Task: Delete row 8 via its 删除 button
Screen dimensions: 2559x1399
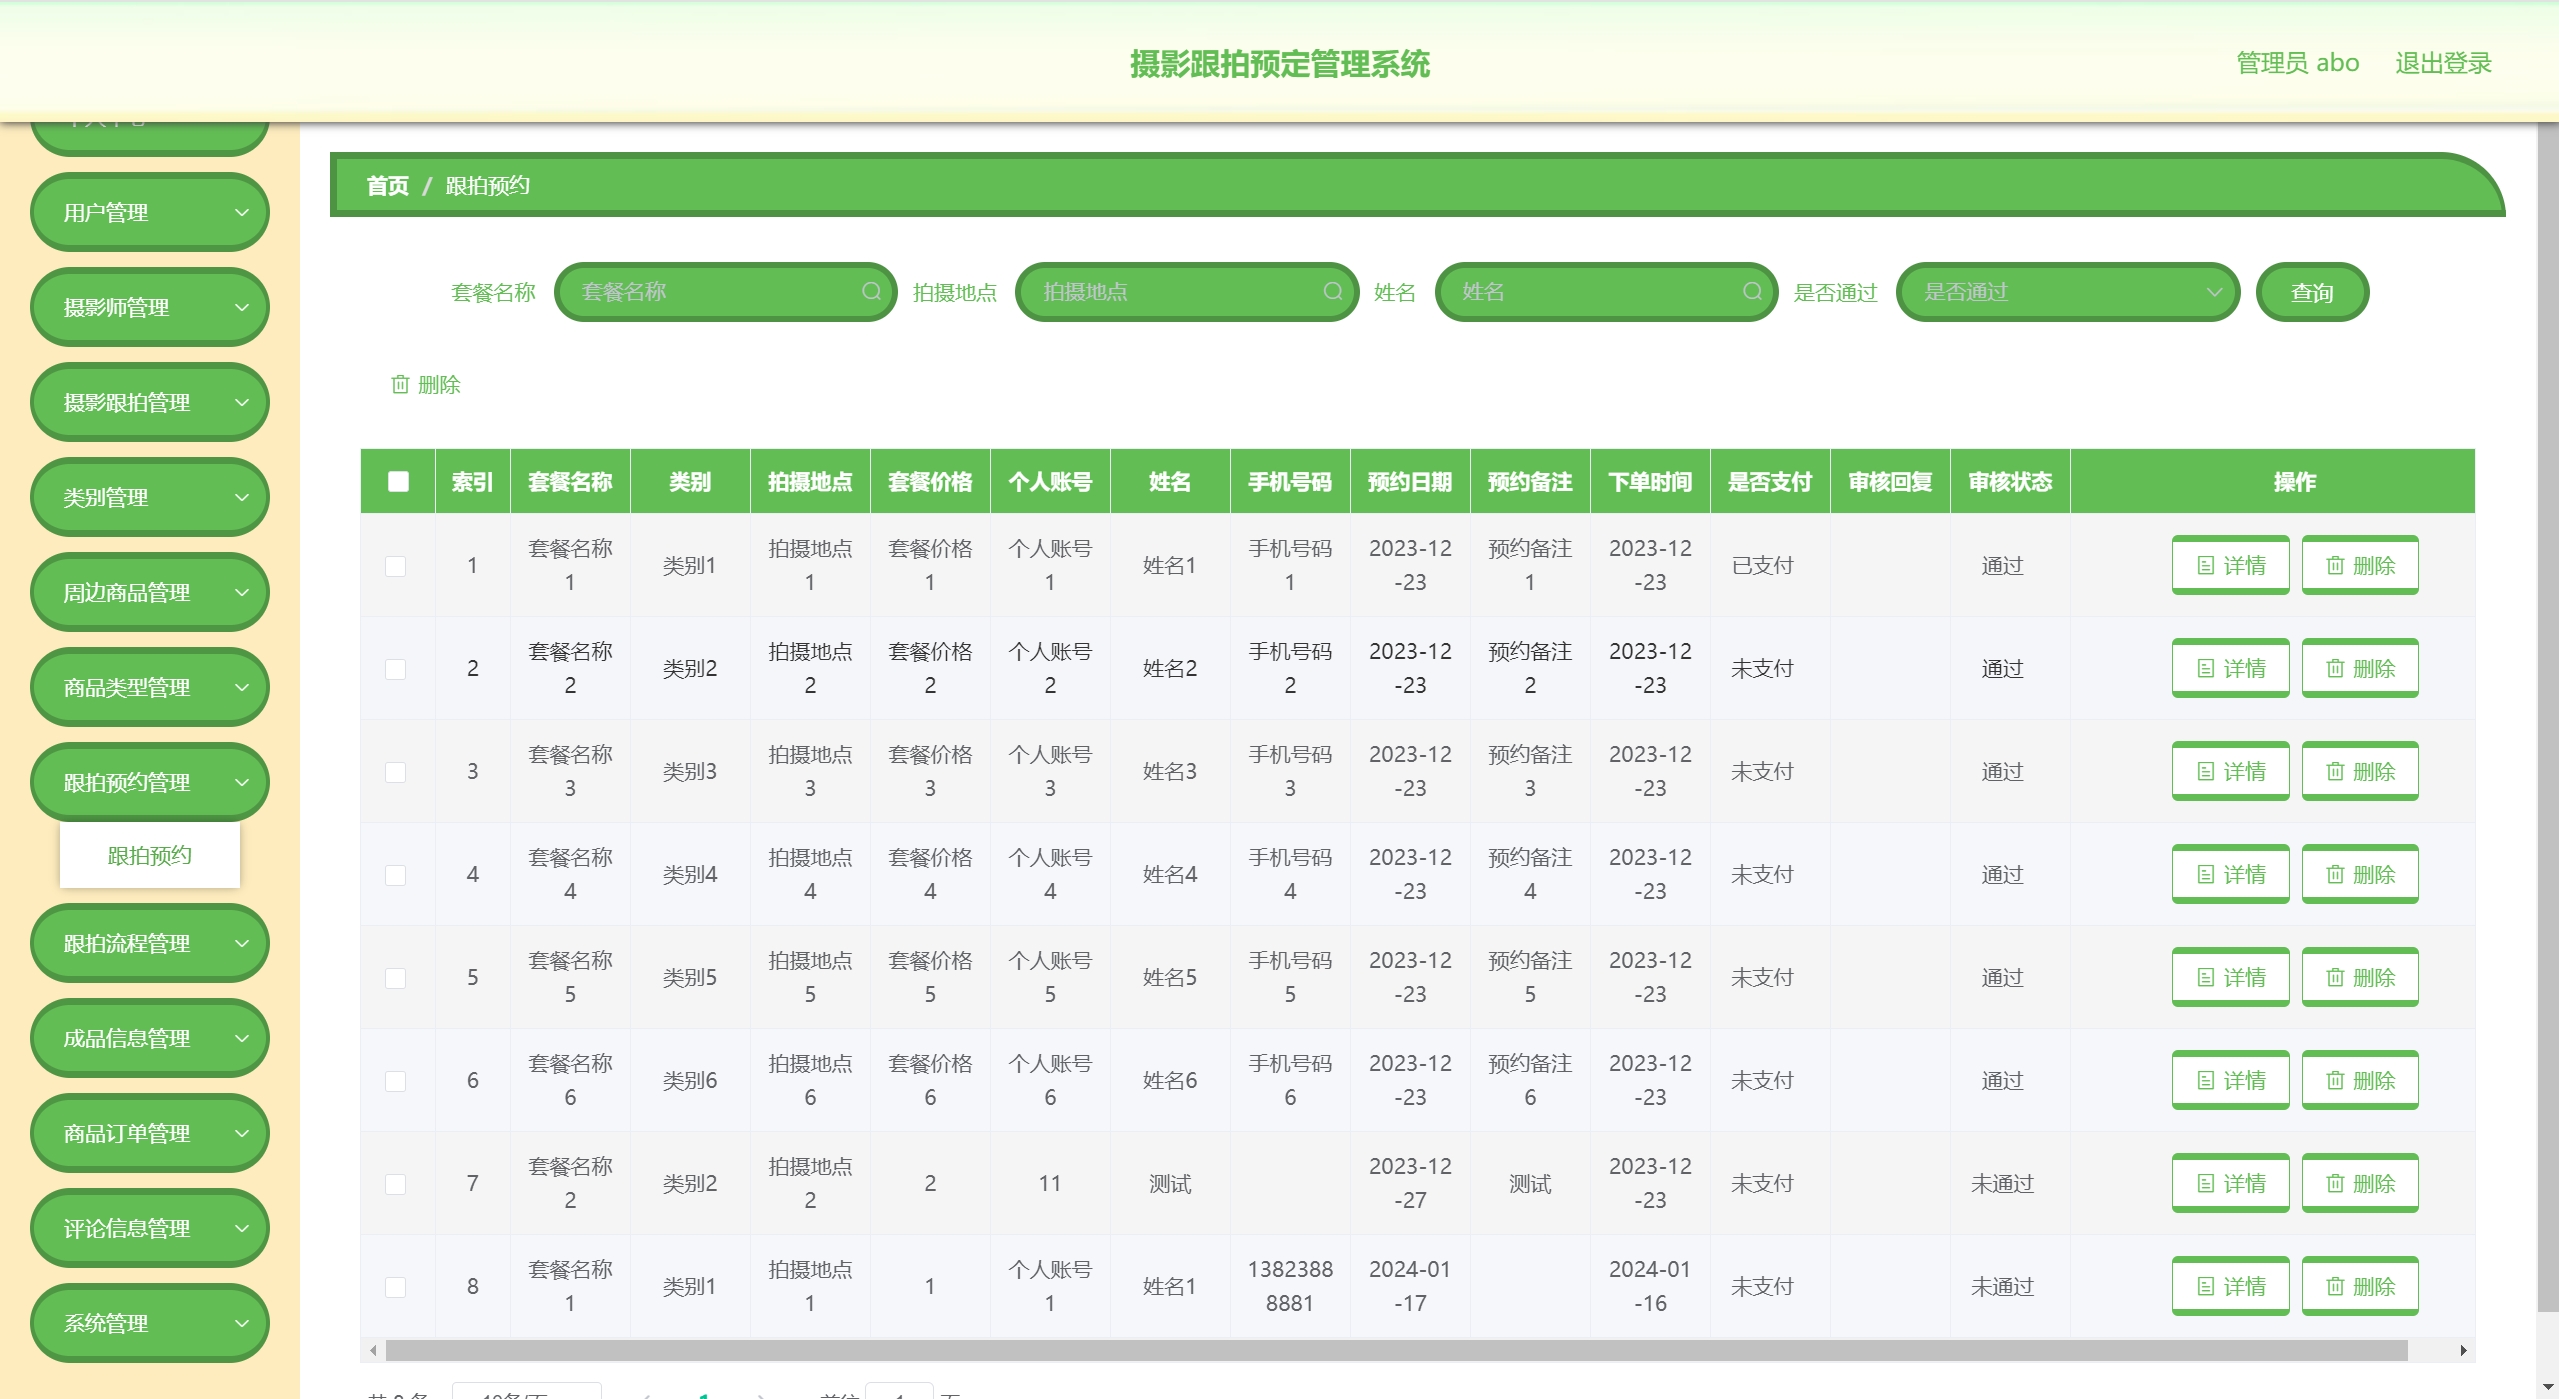Action: 2359,1286
